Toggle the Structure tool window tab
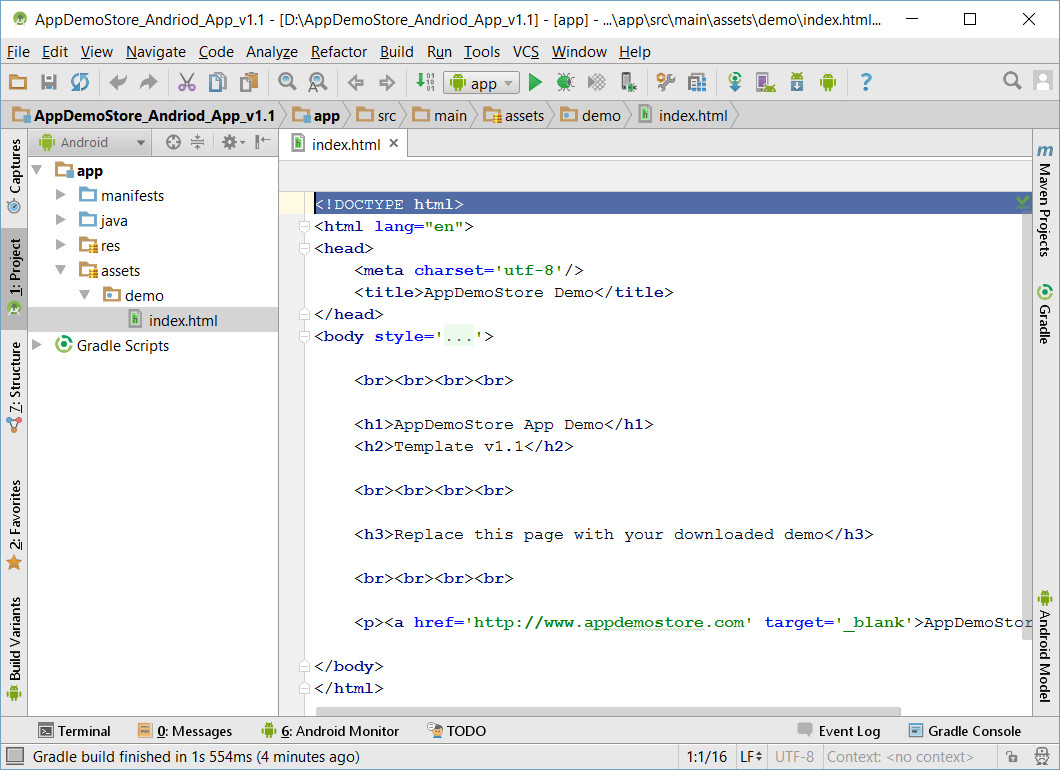1060x770 pixels. pyautogui.click(x=14, y=386)
